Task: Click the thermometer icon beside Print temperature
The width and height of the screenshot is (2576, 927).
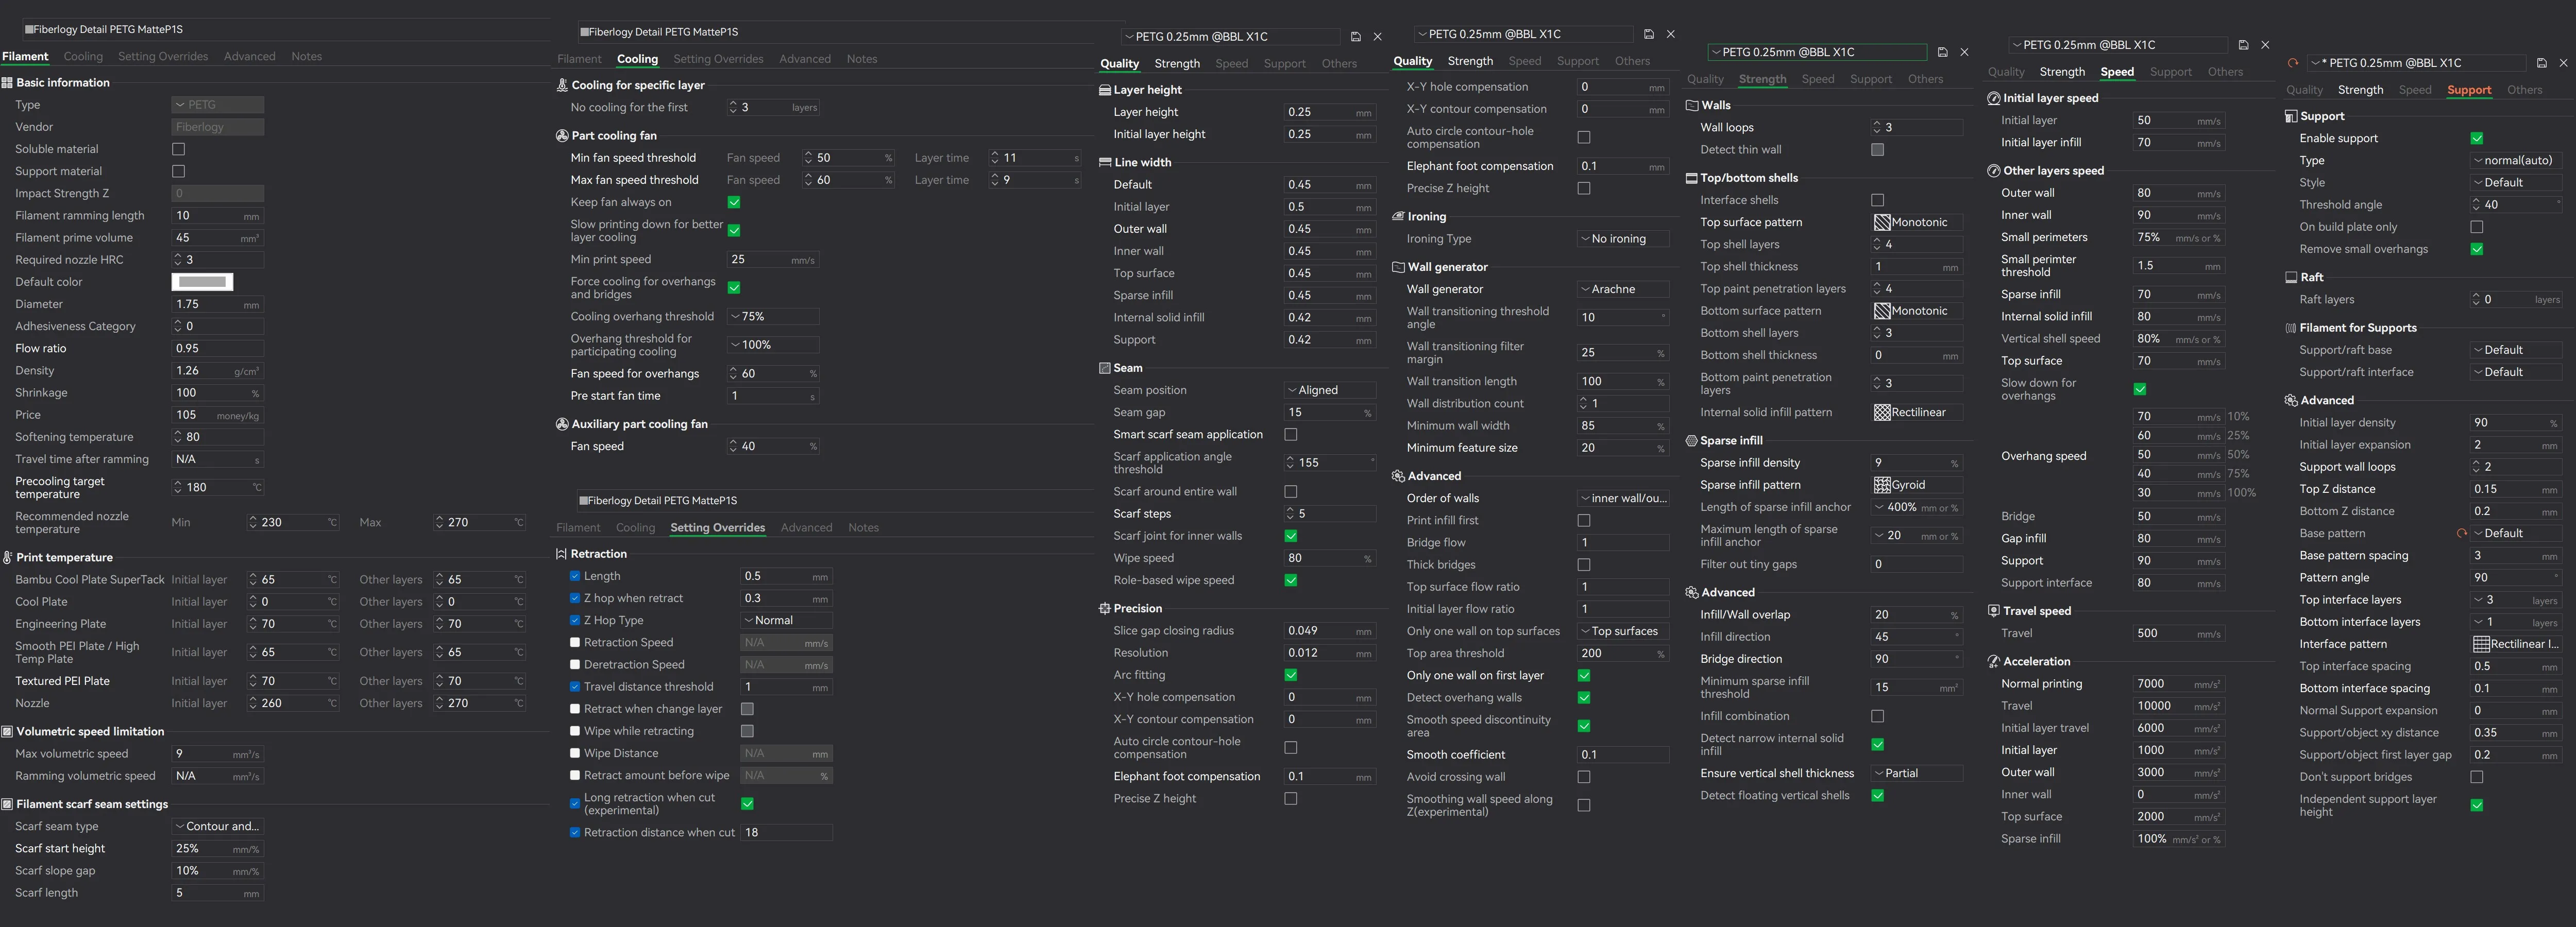Action: coord(7,558)
